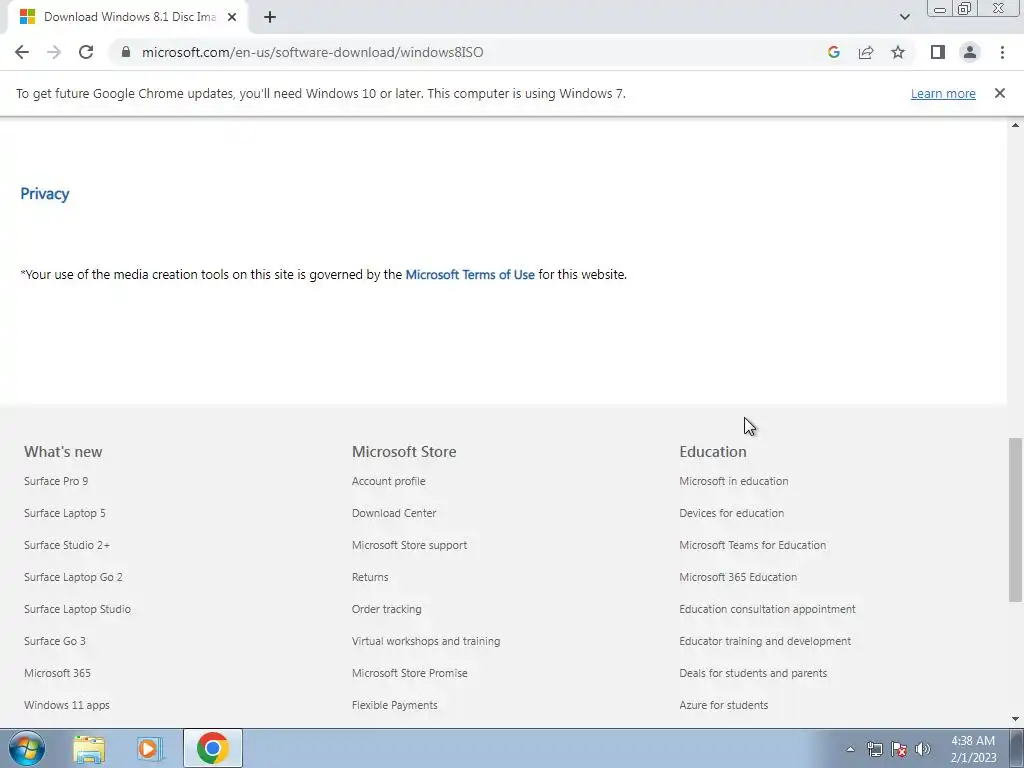The width and height of the screenshot is (1024, 768).
Task: Open Windows 11 apps link
Action: 67,705
